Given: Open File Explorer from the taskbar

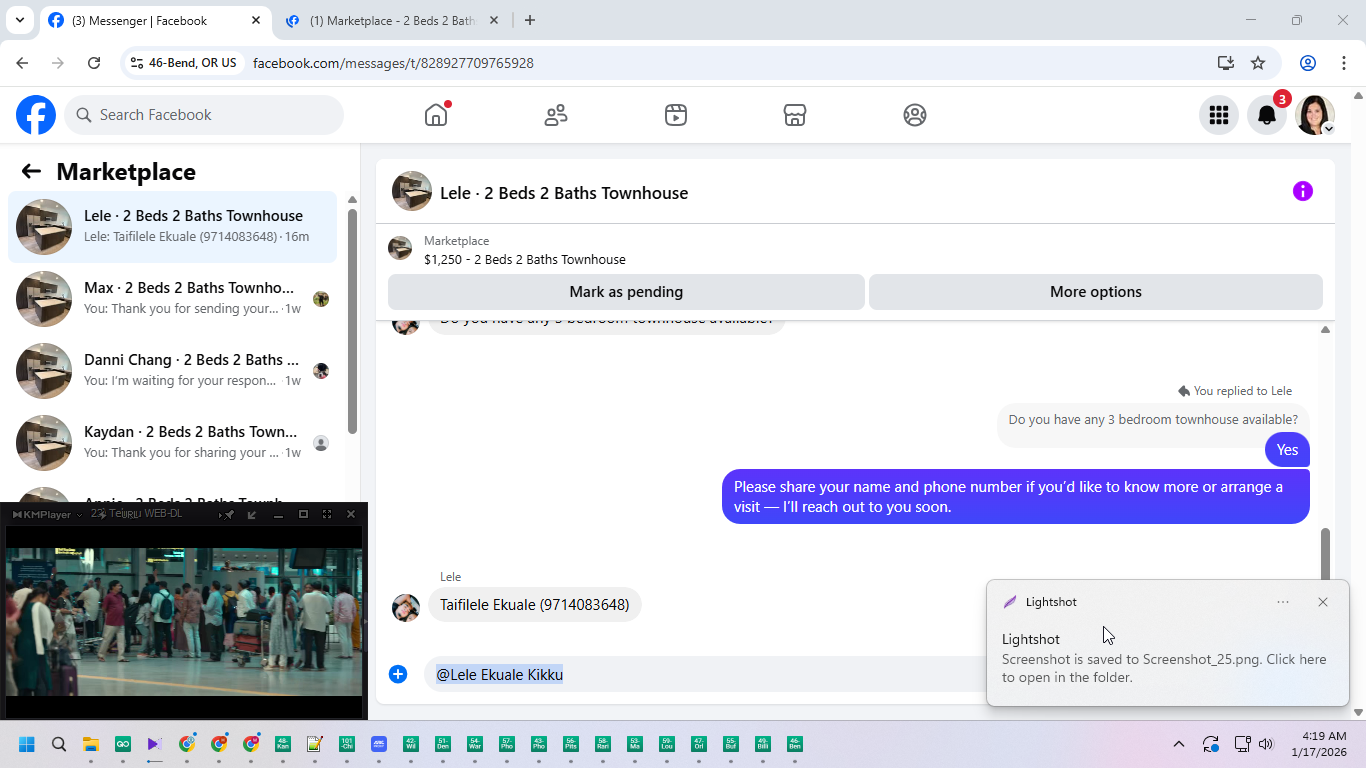Looking at the screenshot, I should (91, 744).
